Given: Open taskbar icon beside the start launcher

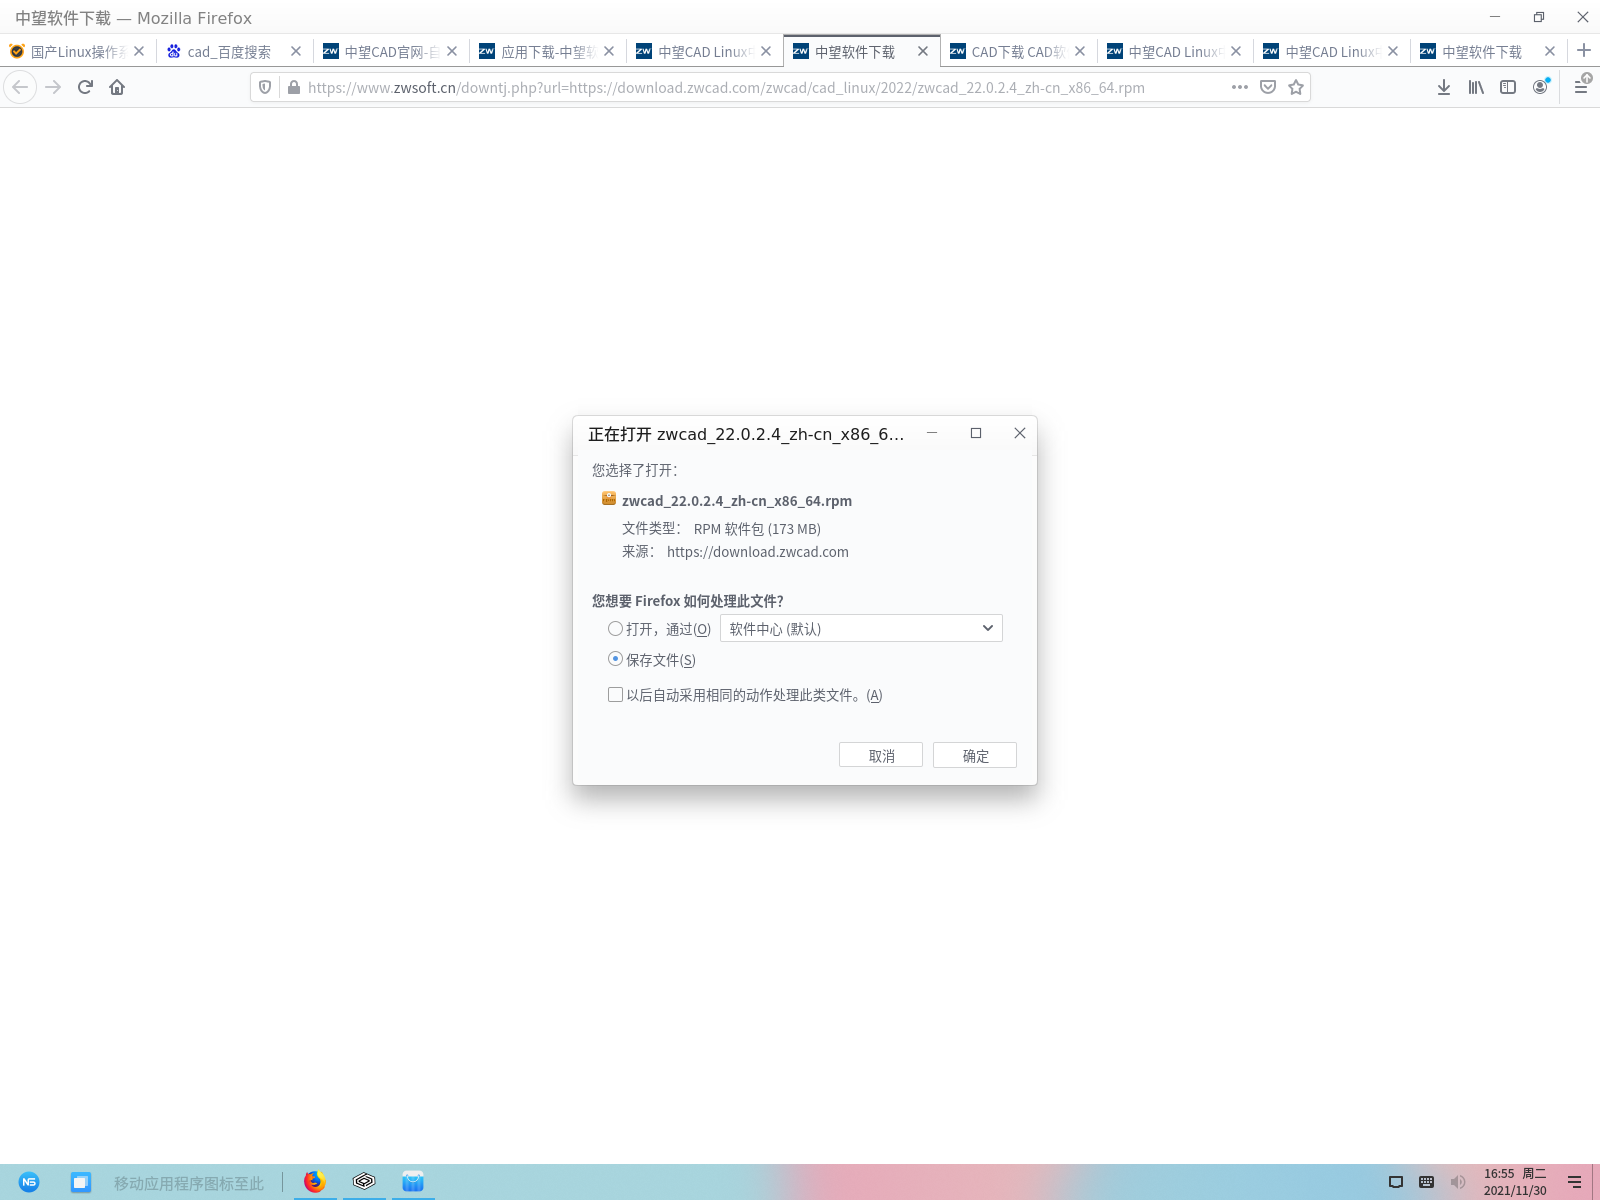Looking at the screenshot, I should [81, 1182].
